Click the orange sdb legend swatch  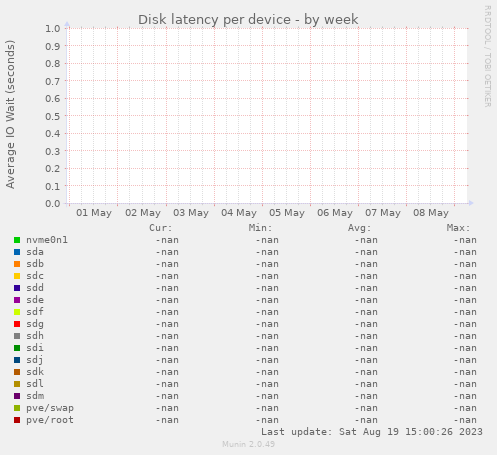tap(17, 264)
